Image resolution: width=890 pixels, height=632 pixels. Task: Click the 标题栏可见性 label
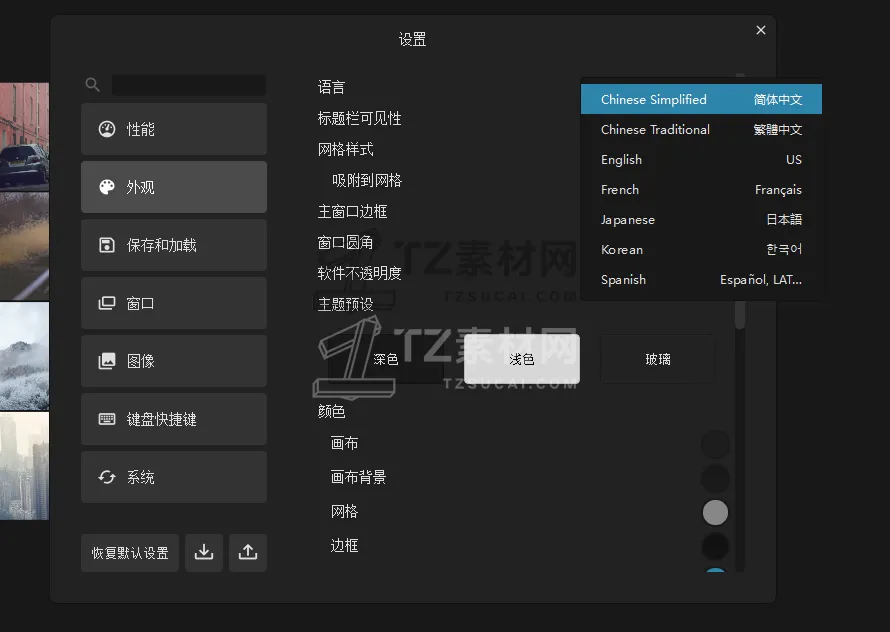point(359,118)
